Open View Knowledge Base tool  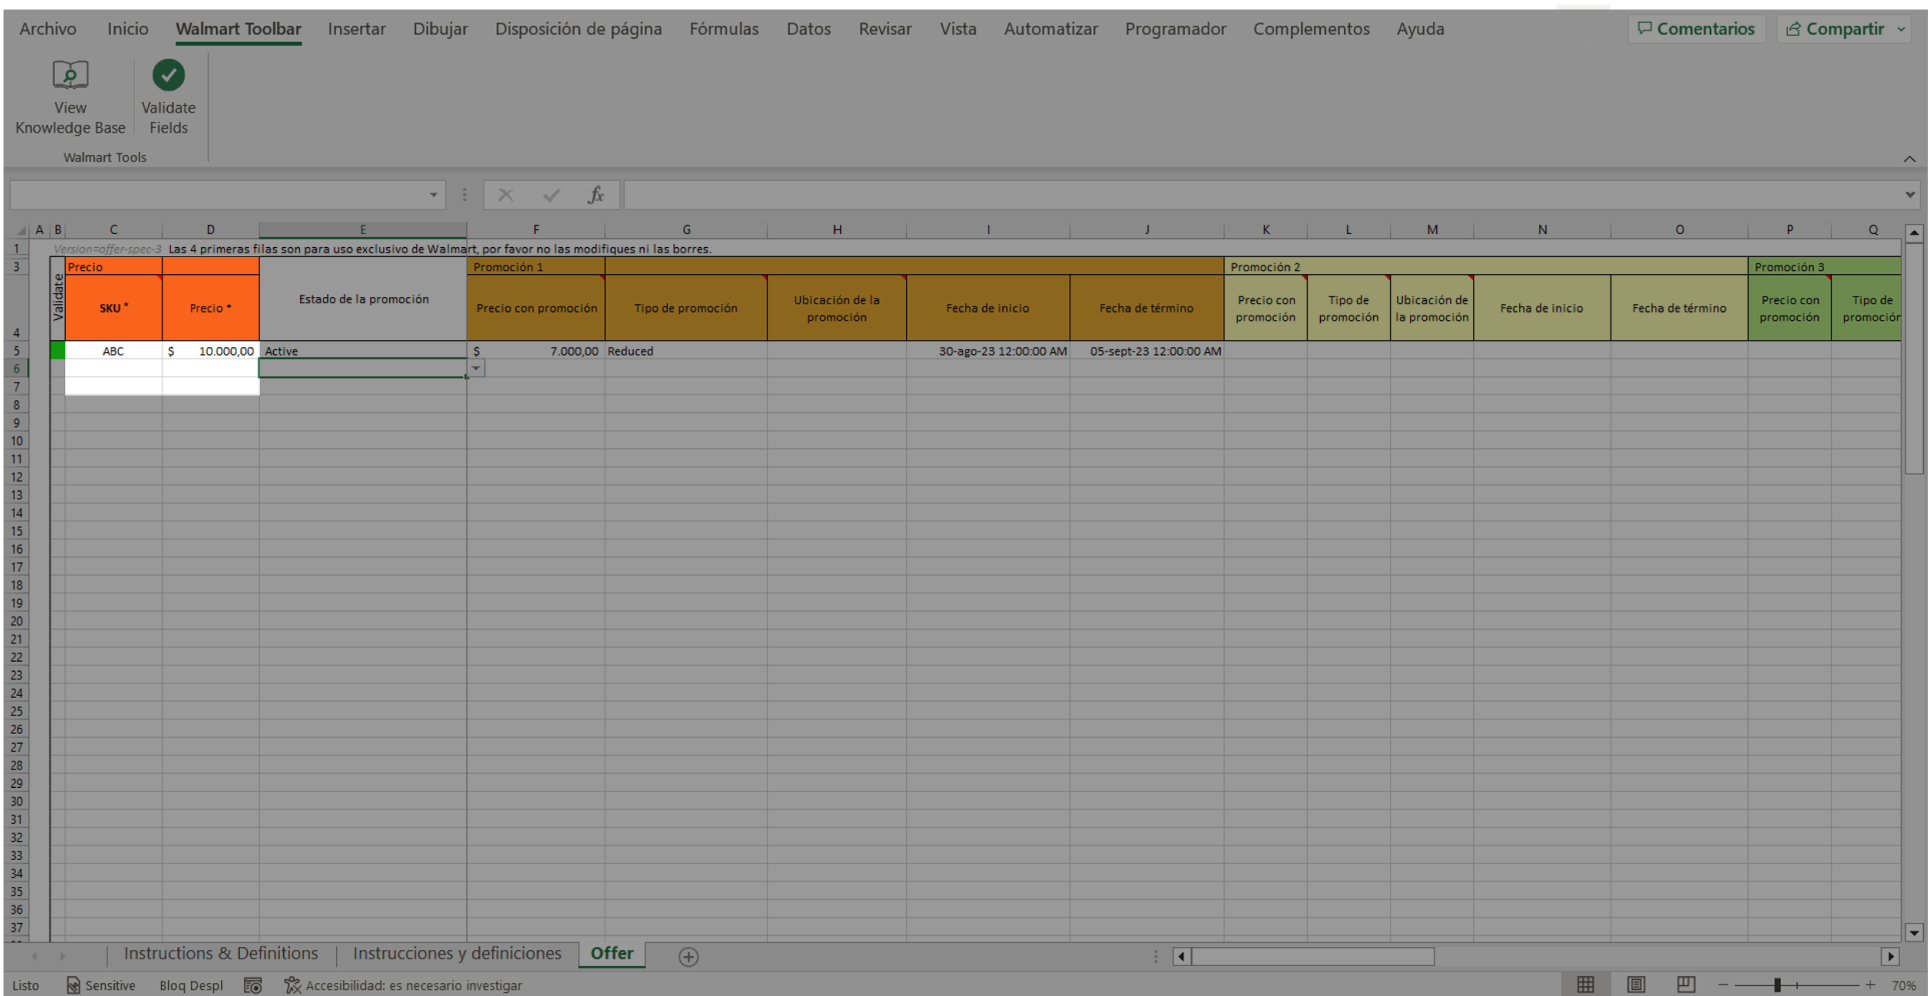(x=70, y=98)
